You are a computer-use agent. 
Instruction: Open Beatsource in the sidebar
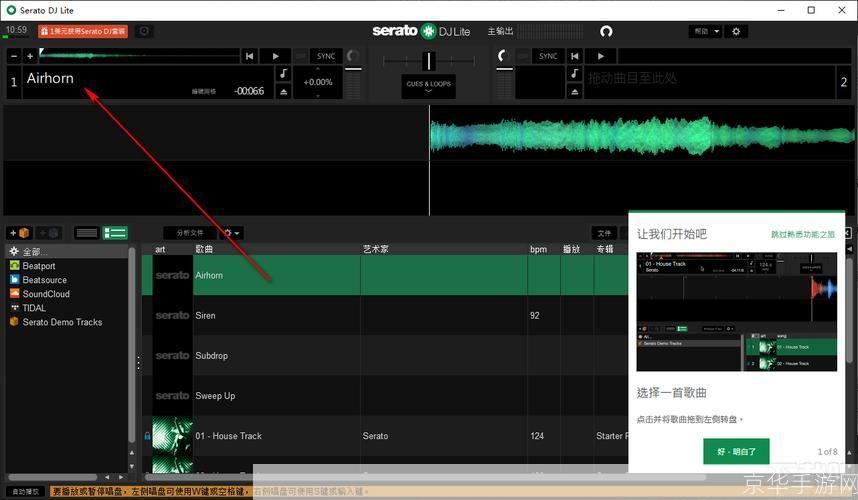[44, 280]
